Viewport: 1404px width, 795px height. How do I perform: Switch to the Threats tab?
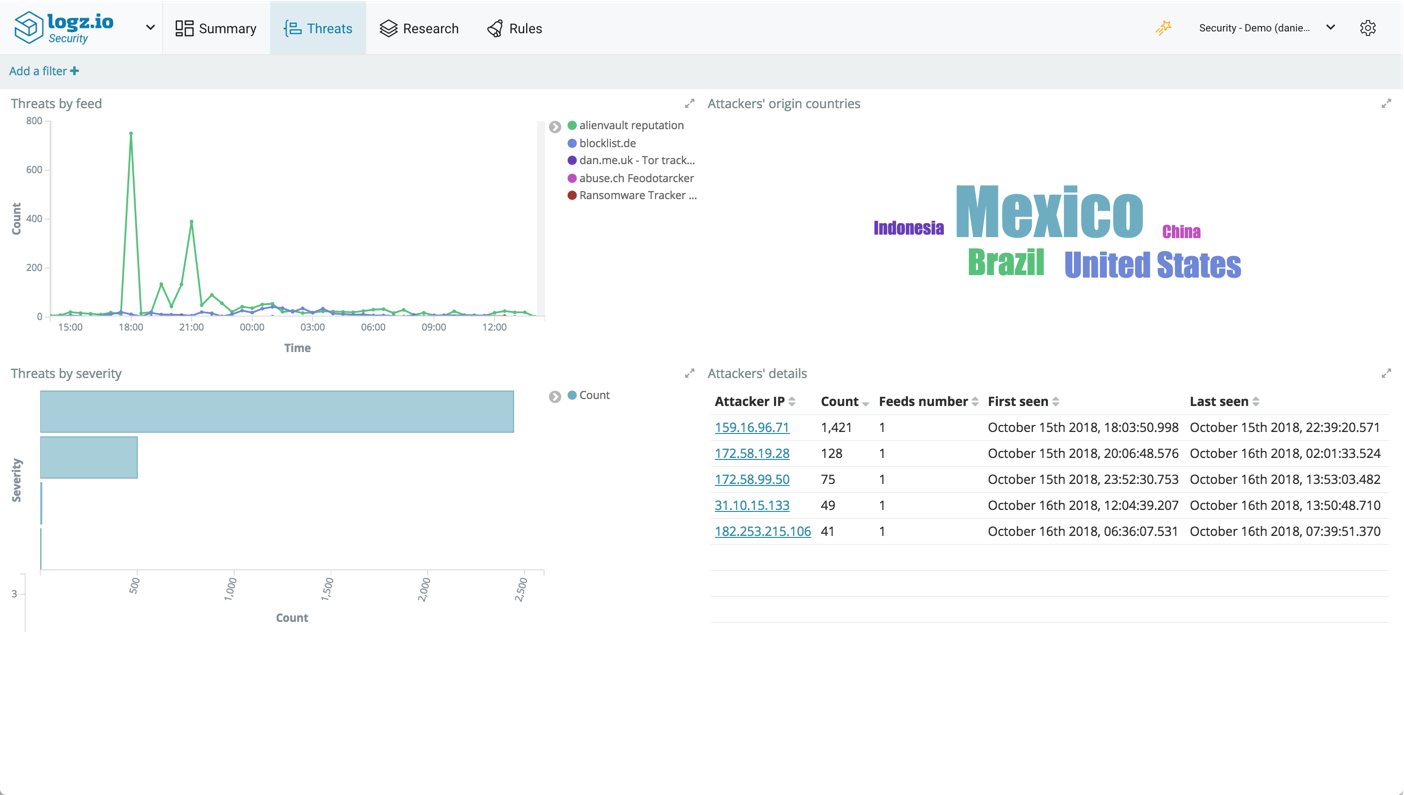tap(318, 28)
